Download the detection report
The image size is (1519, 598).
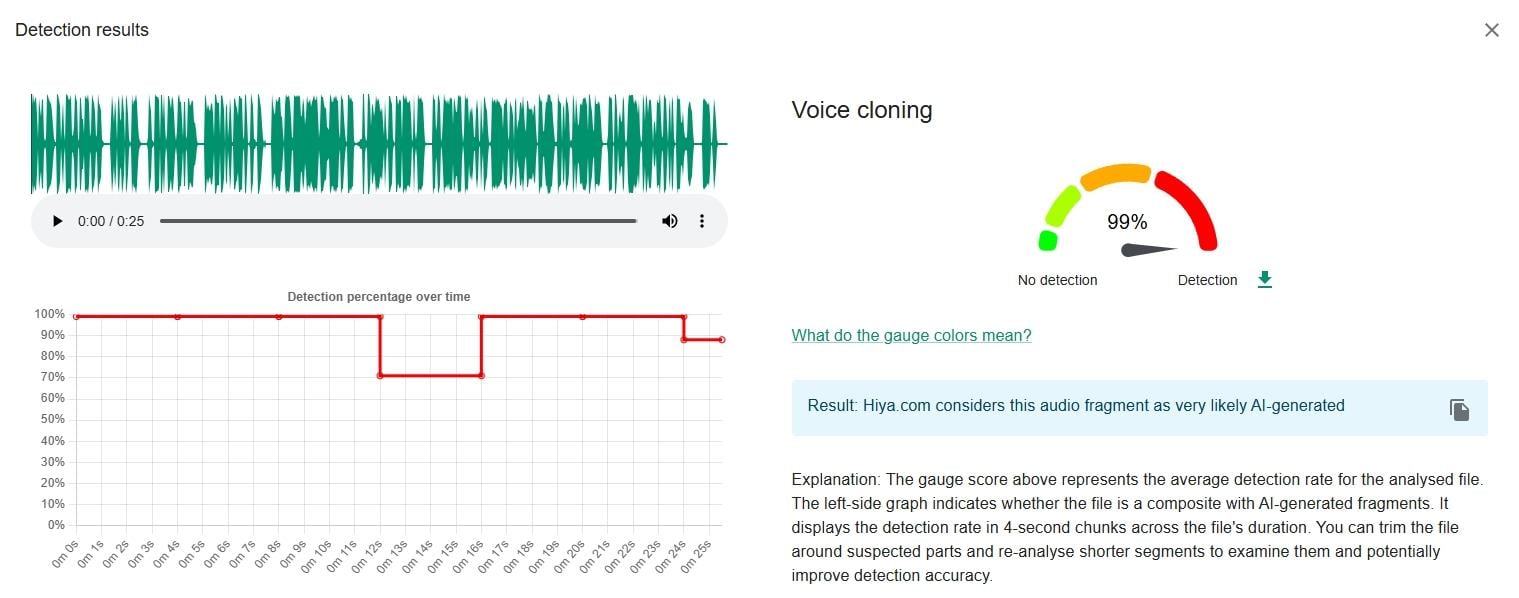(1264, 280)
